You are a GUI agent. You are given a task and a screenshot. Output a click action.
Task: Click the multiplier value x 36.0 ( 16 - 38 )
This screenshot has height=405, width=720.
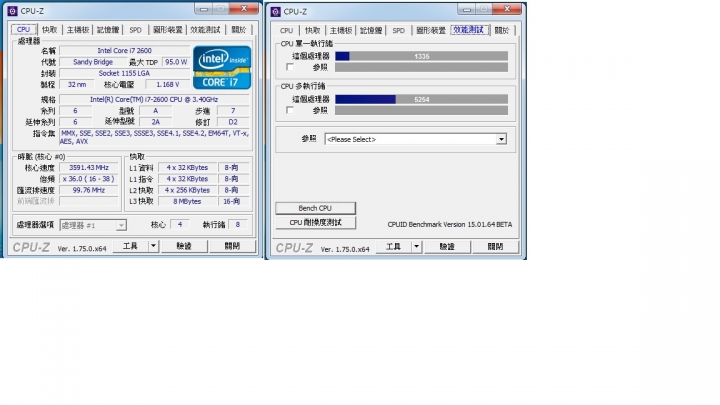(89, 179)
